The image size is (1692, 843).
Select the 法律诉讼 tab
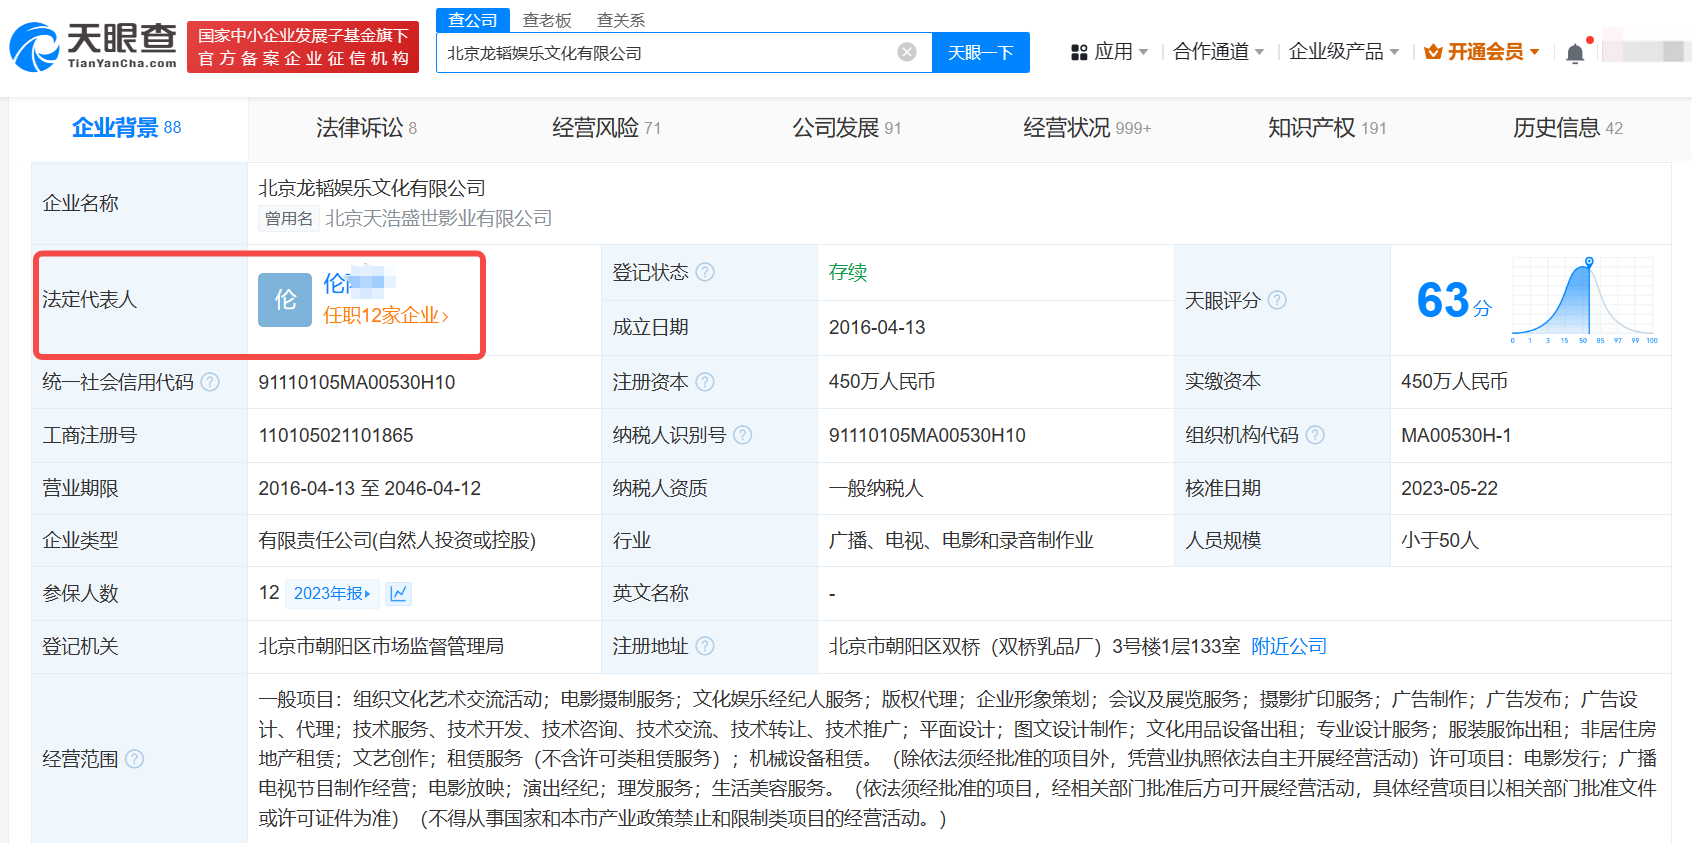(367, 128)
